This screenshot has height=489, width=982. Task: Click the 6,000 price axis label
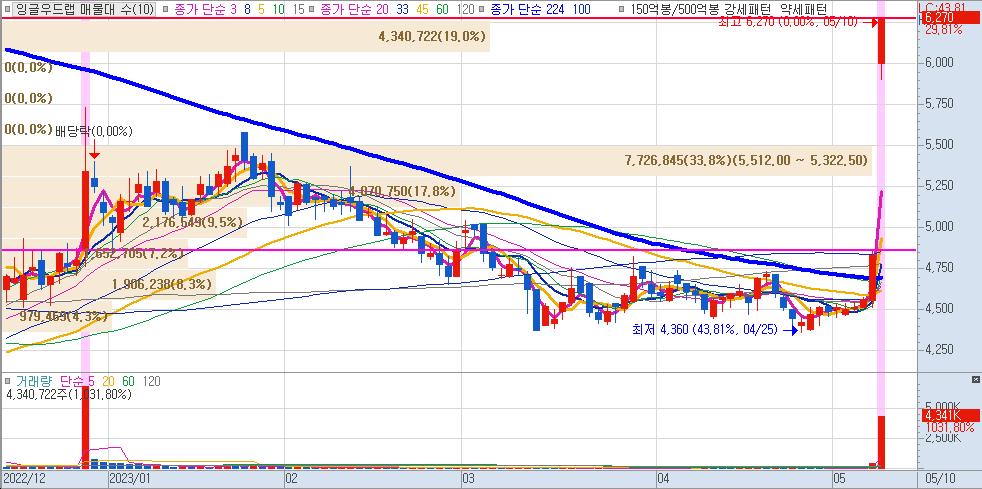940,63
